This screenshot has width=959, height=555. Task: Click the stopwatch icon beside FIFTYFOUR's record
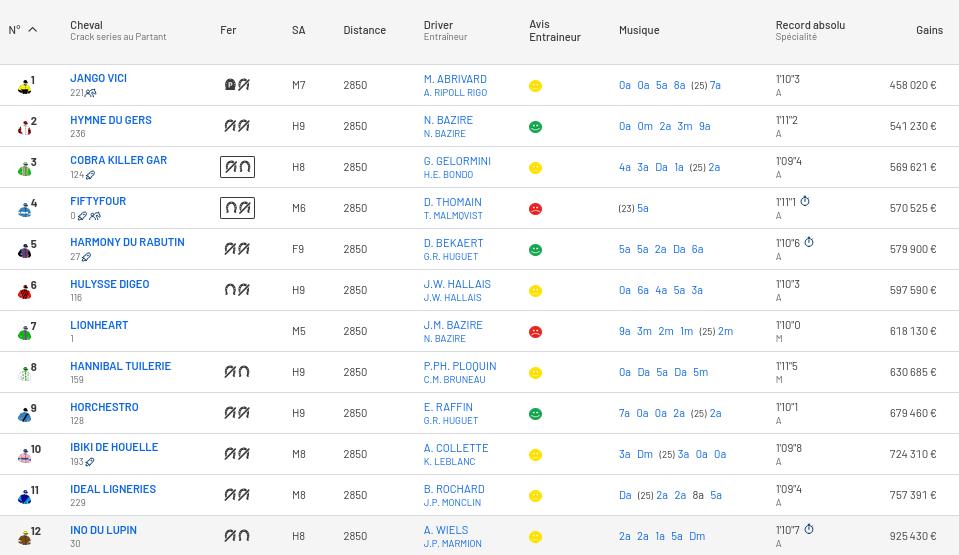point(805,201)
